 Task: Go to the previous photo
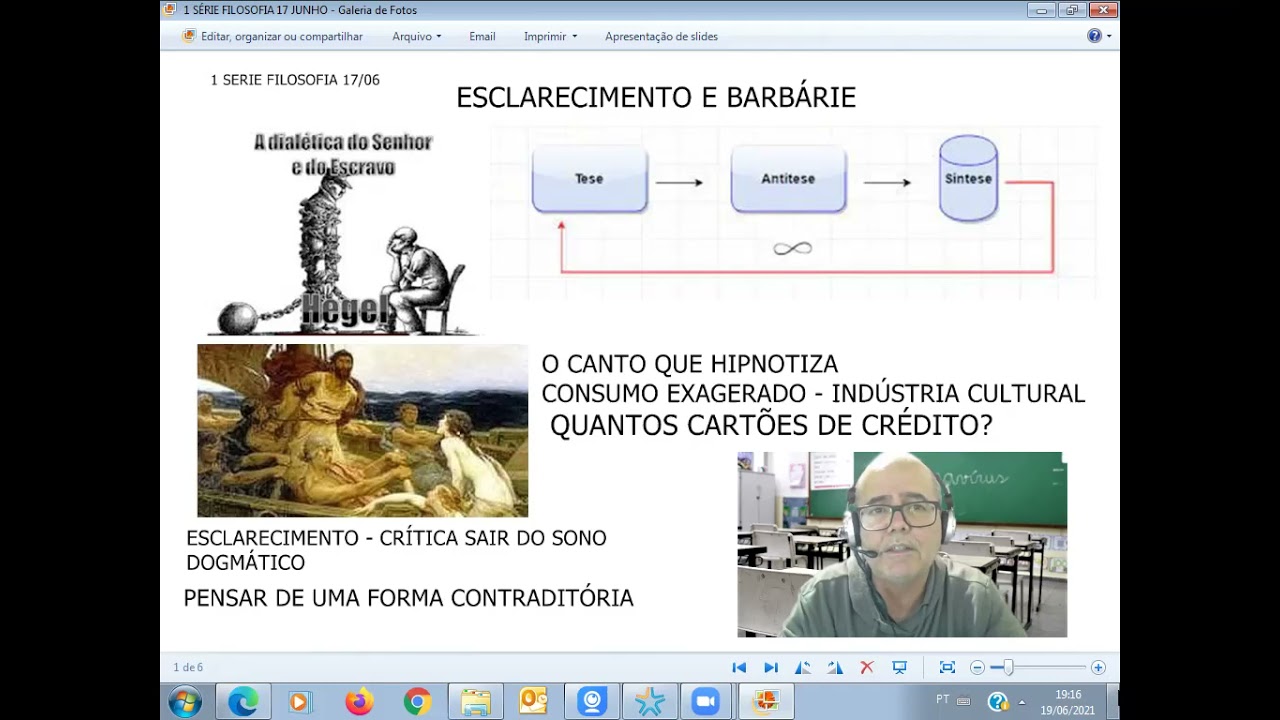click(739, 667)
